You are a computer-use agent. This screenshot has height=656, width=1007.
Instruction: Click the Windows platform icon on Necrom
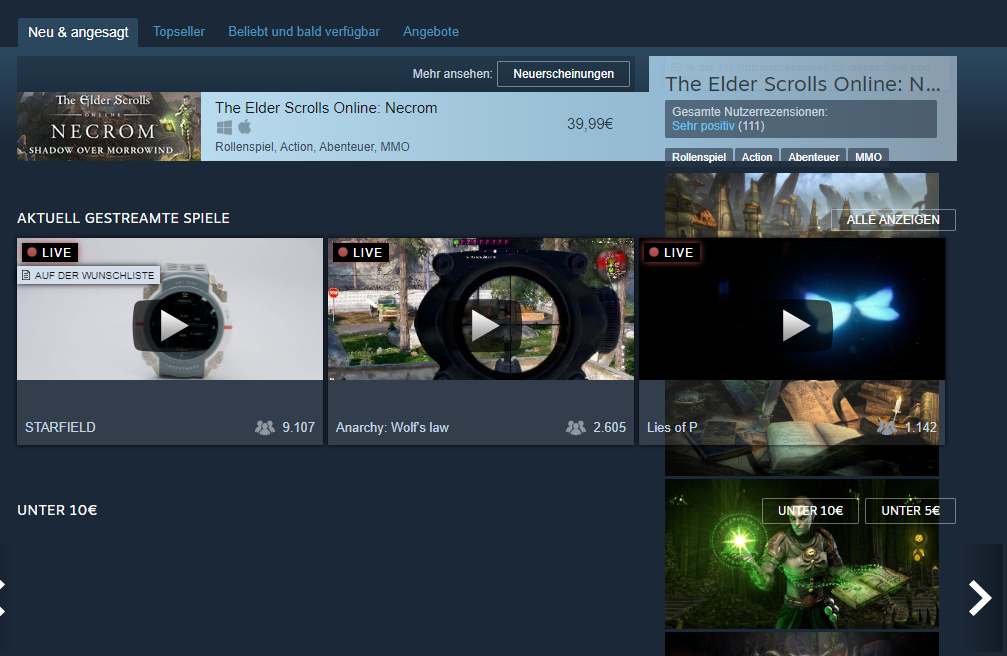pos(224,127)
